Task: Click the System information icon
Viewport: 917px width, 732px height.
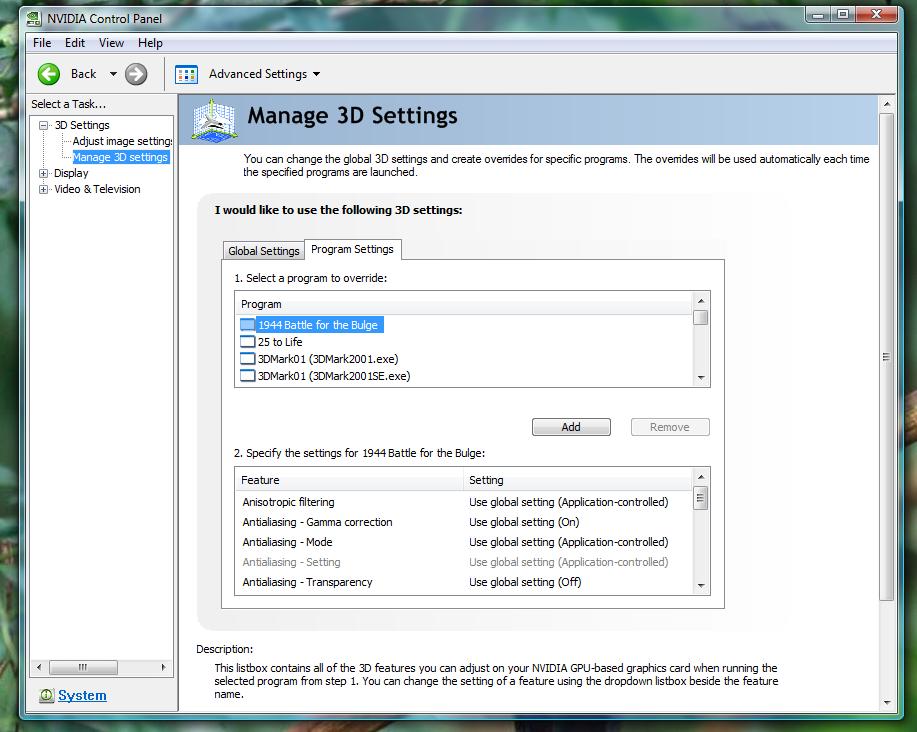Action: pyautogui.click(x=46, y=696)
